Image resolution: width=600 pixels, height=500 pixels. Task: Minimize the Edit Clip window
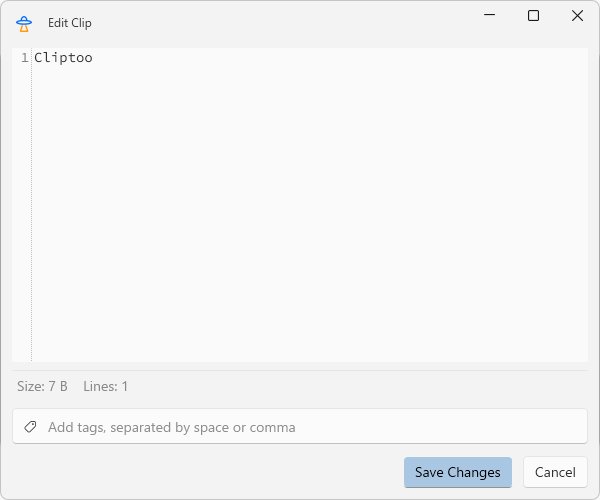tap(490, 16)
